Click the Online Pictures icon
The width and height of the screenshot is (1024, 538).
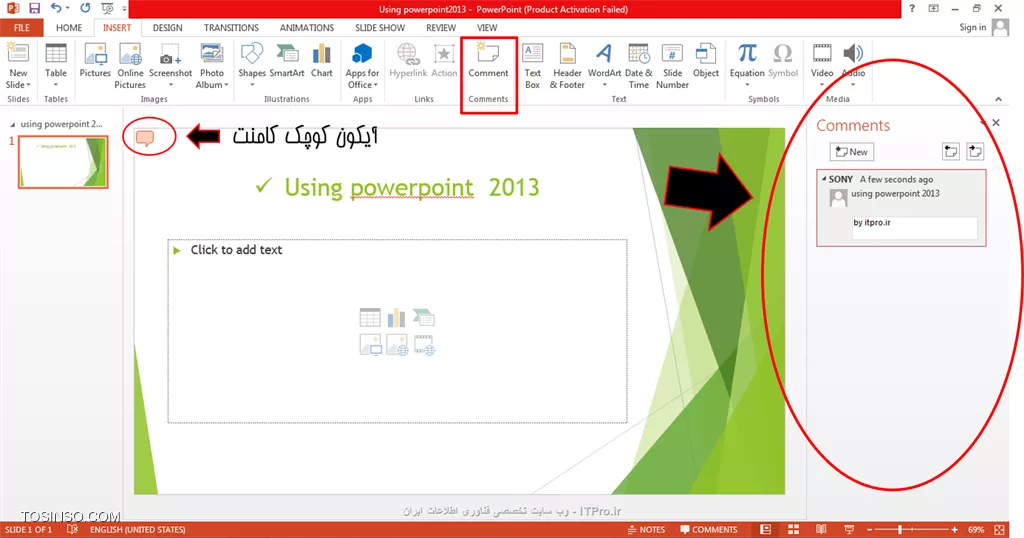pyautogui.click(x=130, y=54)
